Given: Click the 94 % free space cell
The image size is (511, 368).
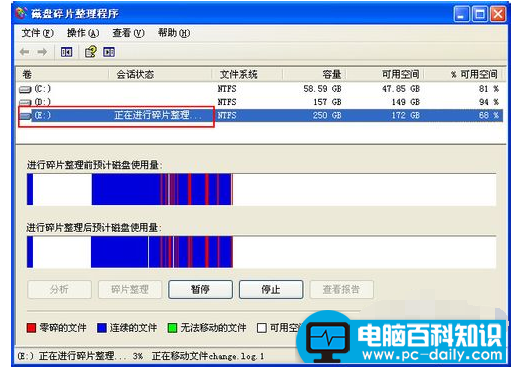Looking at the screenshot, I should point(489,102).
